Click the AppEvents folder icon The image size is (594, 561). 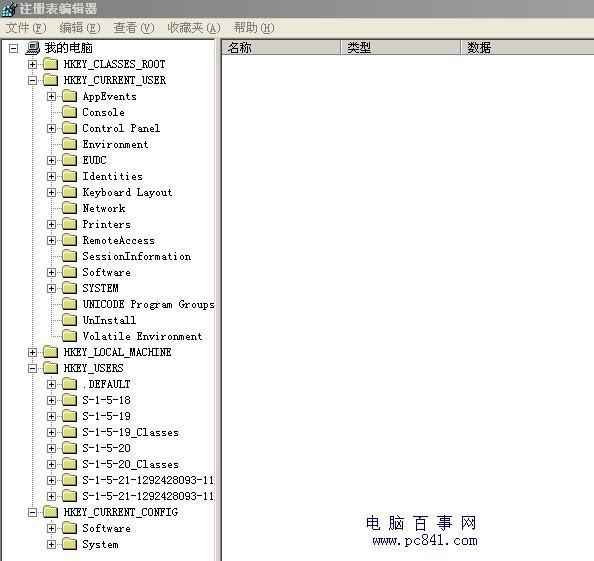pos(69,96)
